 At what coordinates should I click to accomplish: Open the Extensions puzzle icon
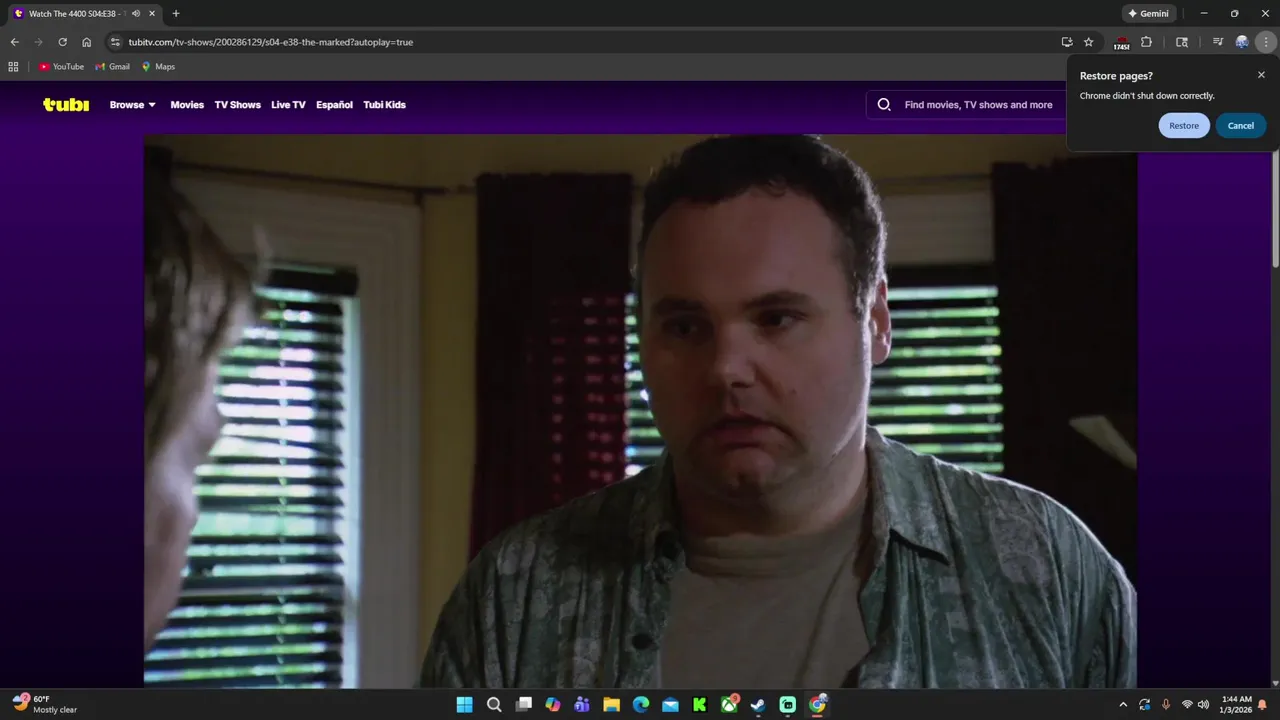[1147, 42]
